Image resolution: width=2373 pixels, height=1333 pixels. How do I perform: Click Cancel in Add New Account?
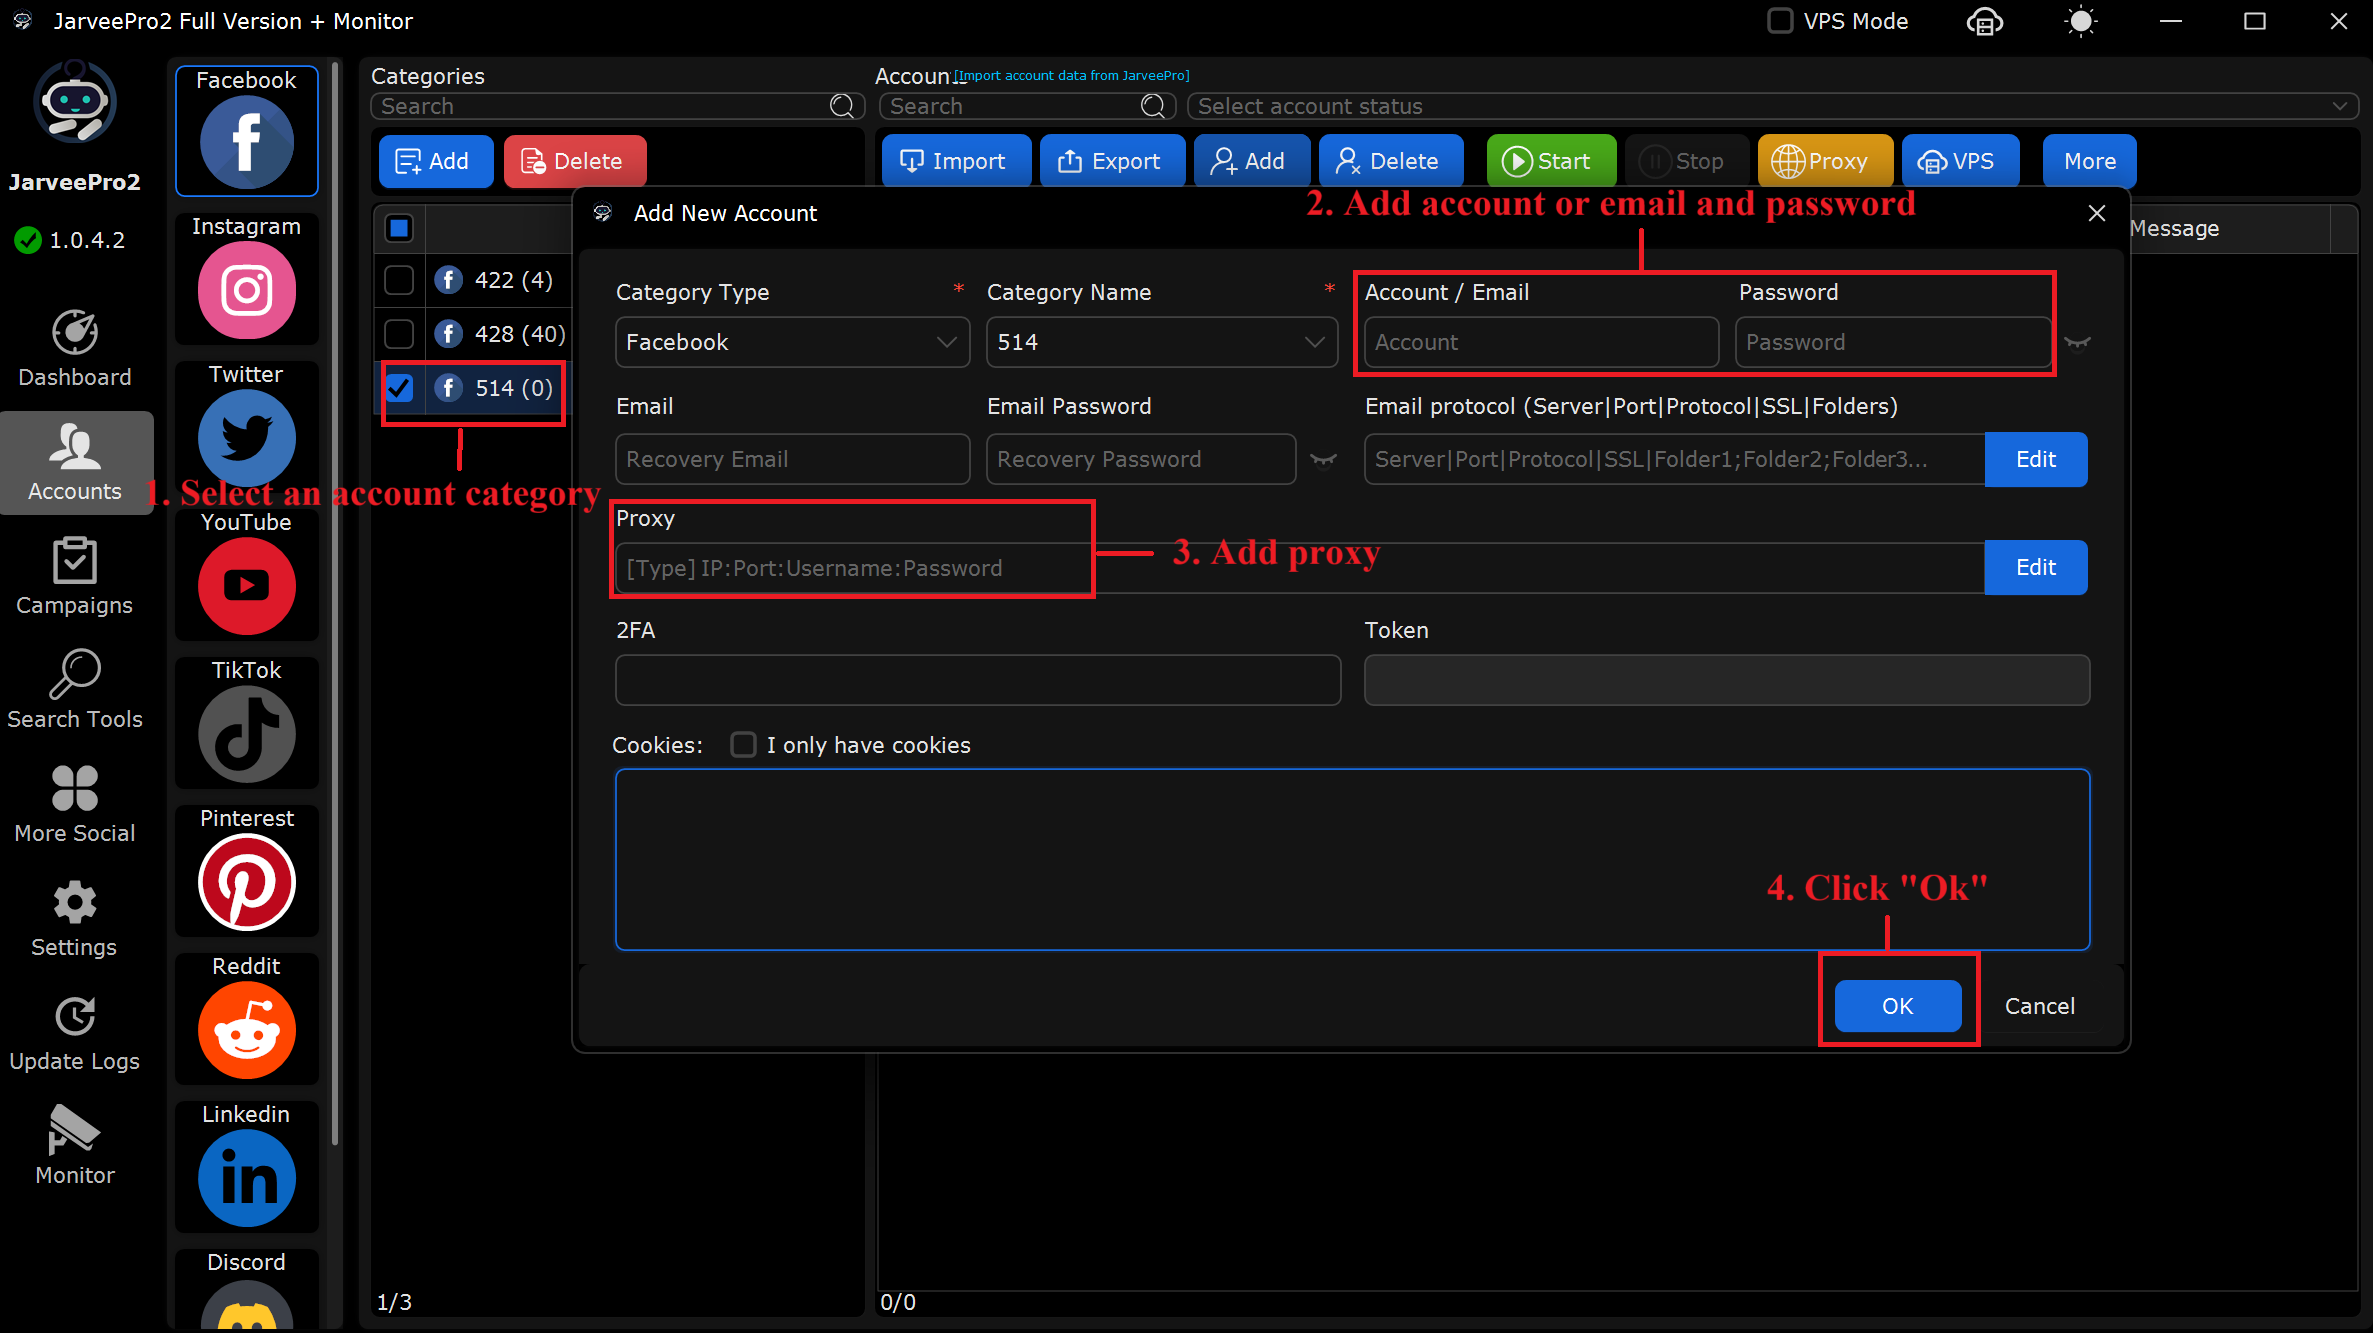(x=2039, y=1005)
